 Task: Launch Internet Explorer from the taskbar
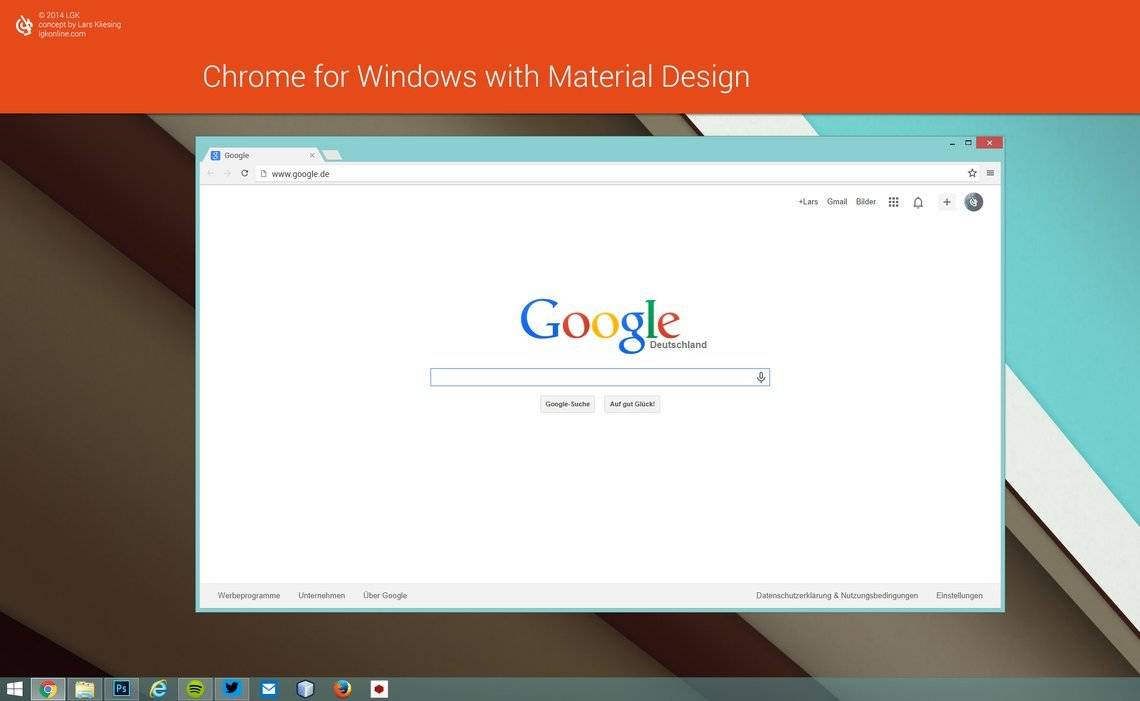pyautogui.click(x=158, y=689)
